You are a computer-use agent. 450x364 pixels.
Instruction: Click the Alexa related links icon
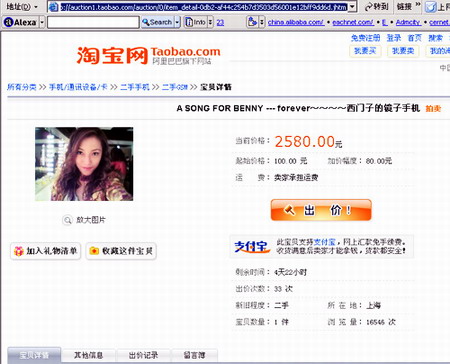tap(252, 22)
